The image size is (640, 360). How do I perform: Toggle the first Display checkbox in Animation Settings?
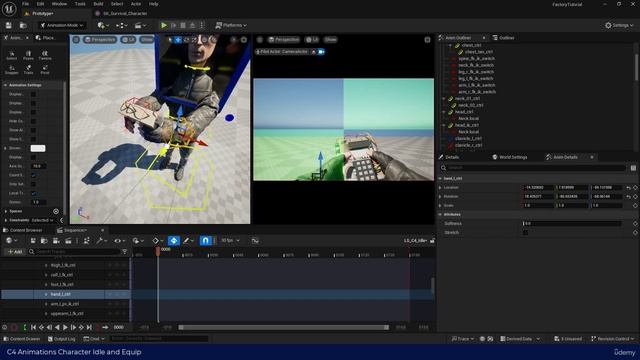pyautogui.click(x=33, y=94)
